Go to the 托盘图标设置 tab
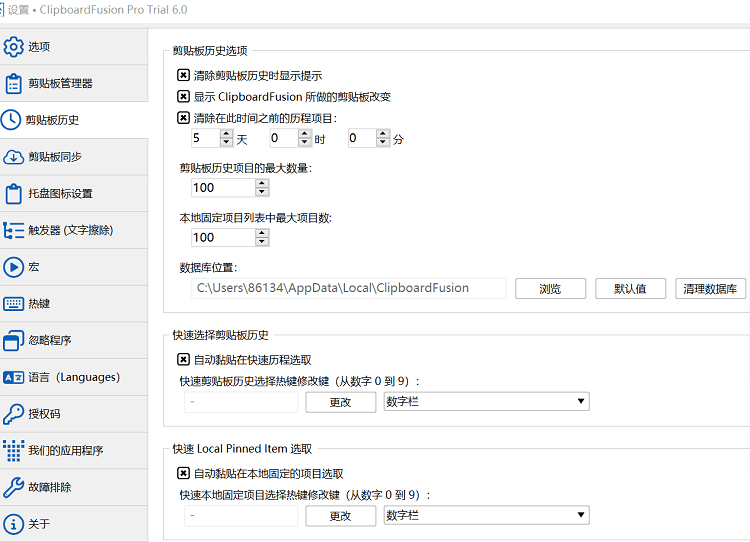Image resolution: width=750 pixels, height=542 pixels. coord(74,194)
